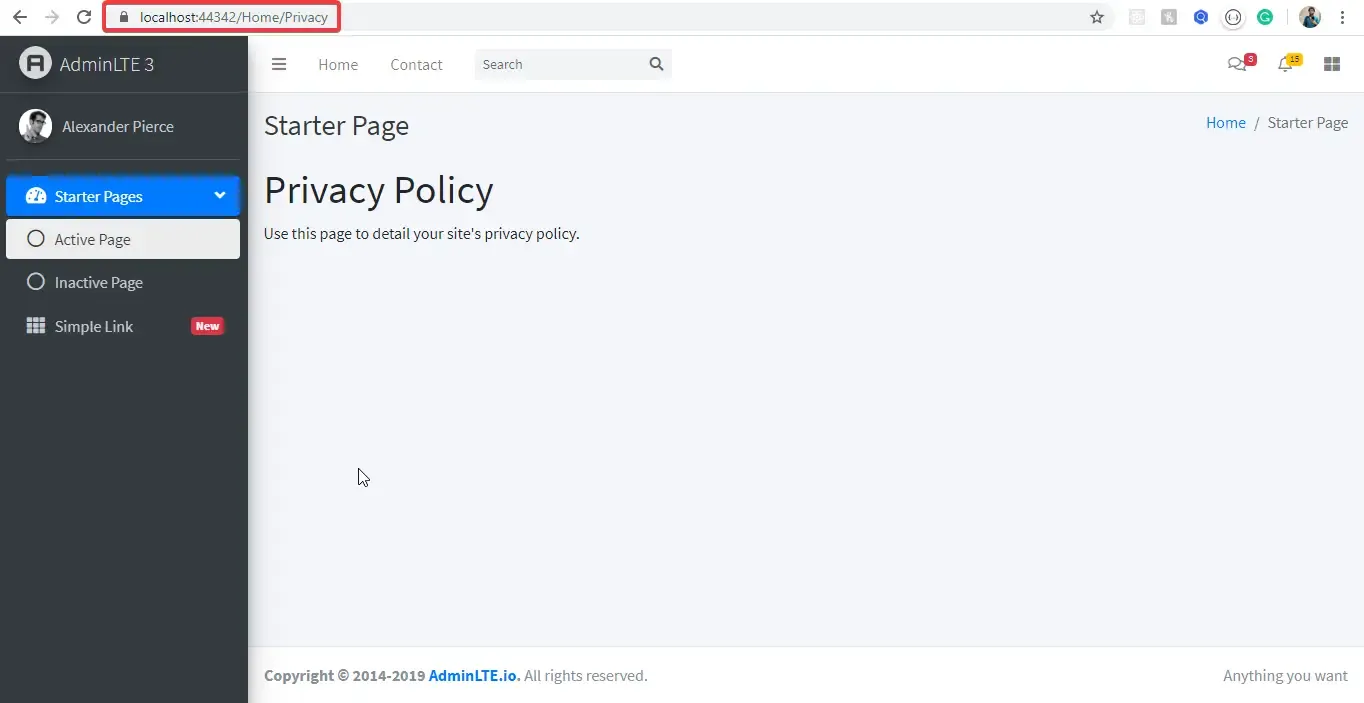Open the messages icon with red badge
Viewport: 1364px width, 703px height.
[x=1237, y=63]
